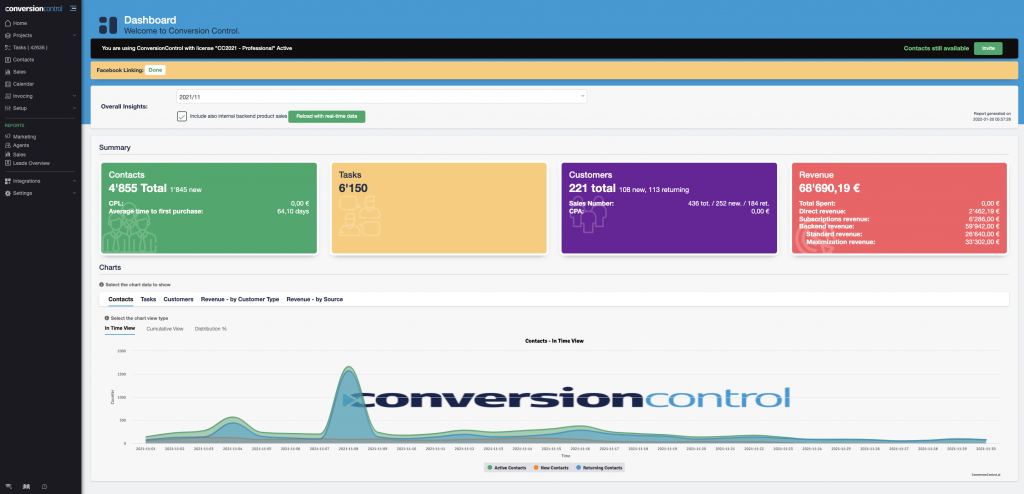Click Leads Overview icon in sidebar
This screenshot has height=494, width=1024.
tap(8, 163)
